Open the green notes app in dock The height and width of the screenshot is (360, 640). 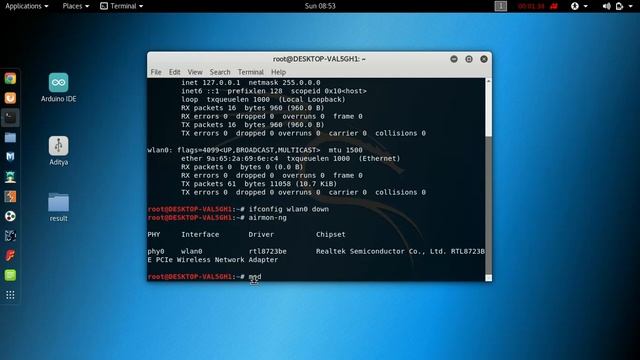point(10,275)
